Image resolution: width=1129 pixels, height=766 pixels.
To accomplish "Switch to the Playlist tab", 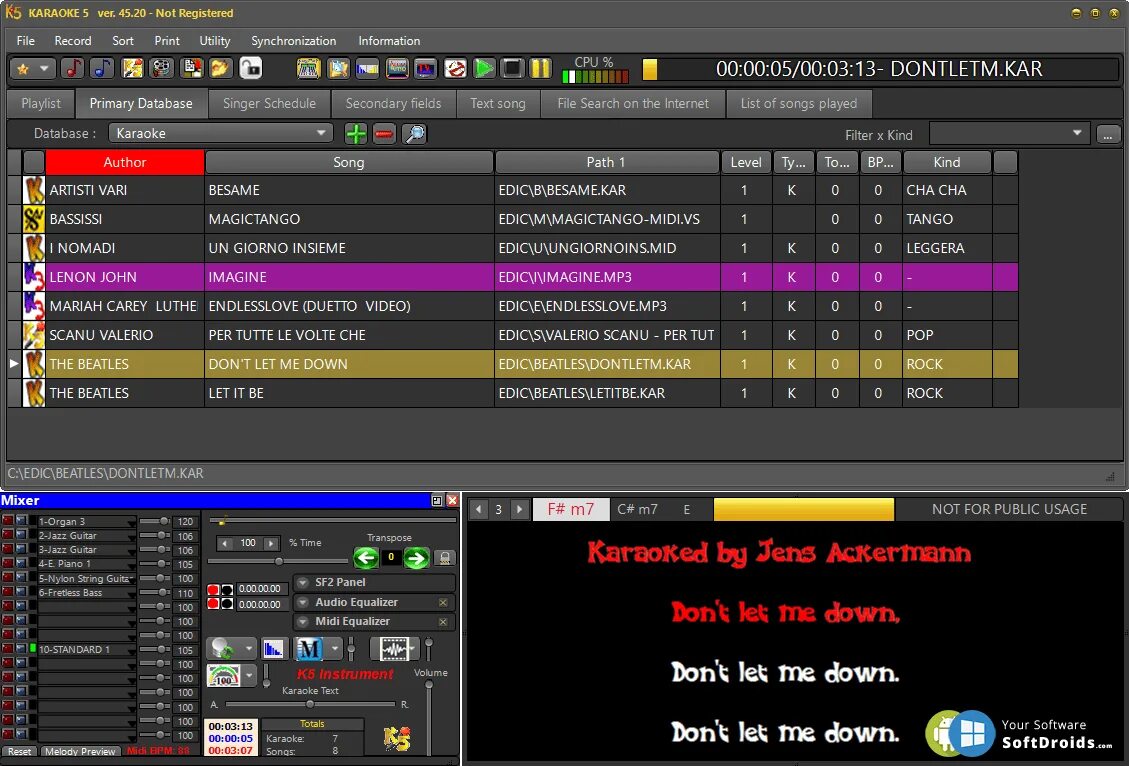I will point(41,104).
